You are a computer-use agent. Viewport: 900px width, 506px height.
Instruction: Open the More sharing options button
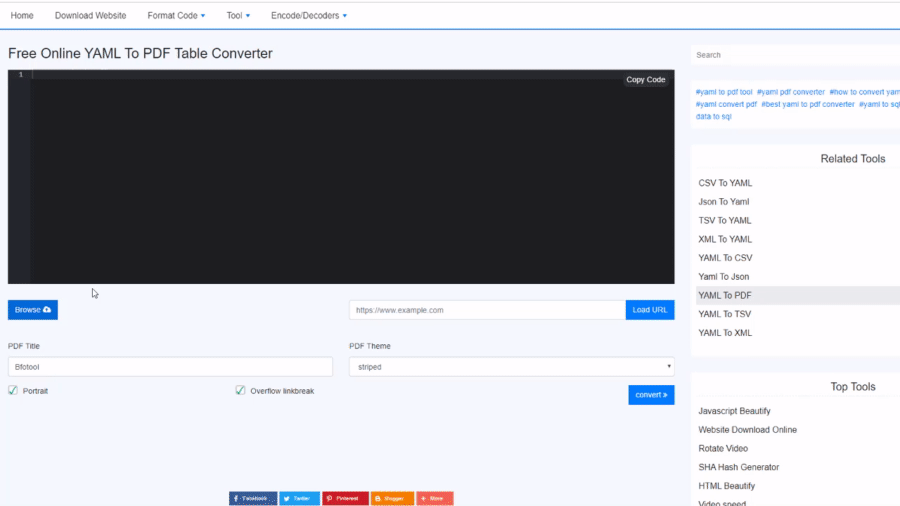click(x=435, y=498)
